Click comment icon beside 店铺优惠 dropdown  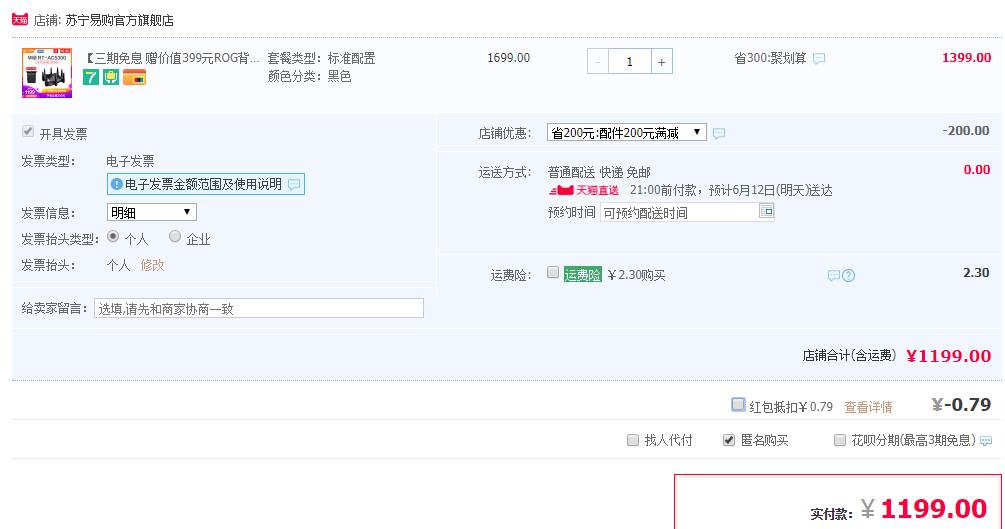click(x=718, y=133)
